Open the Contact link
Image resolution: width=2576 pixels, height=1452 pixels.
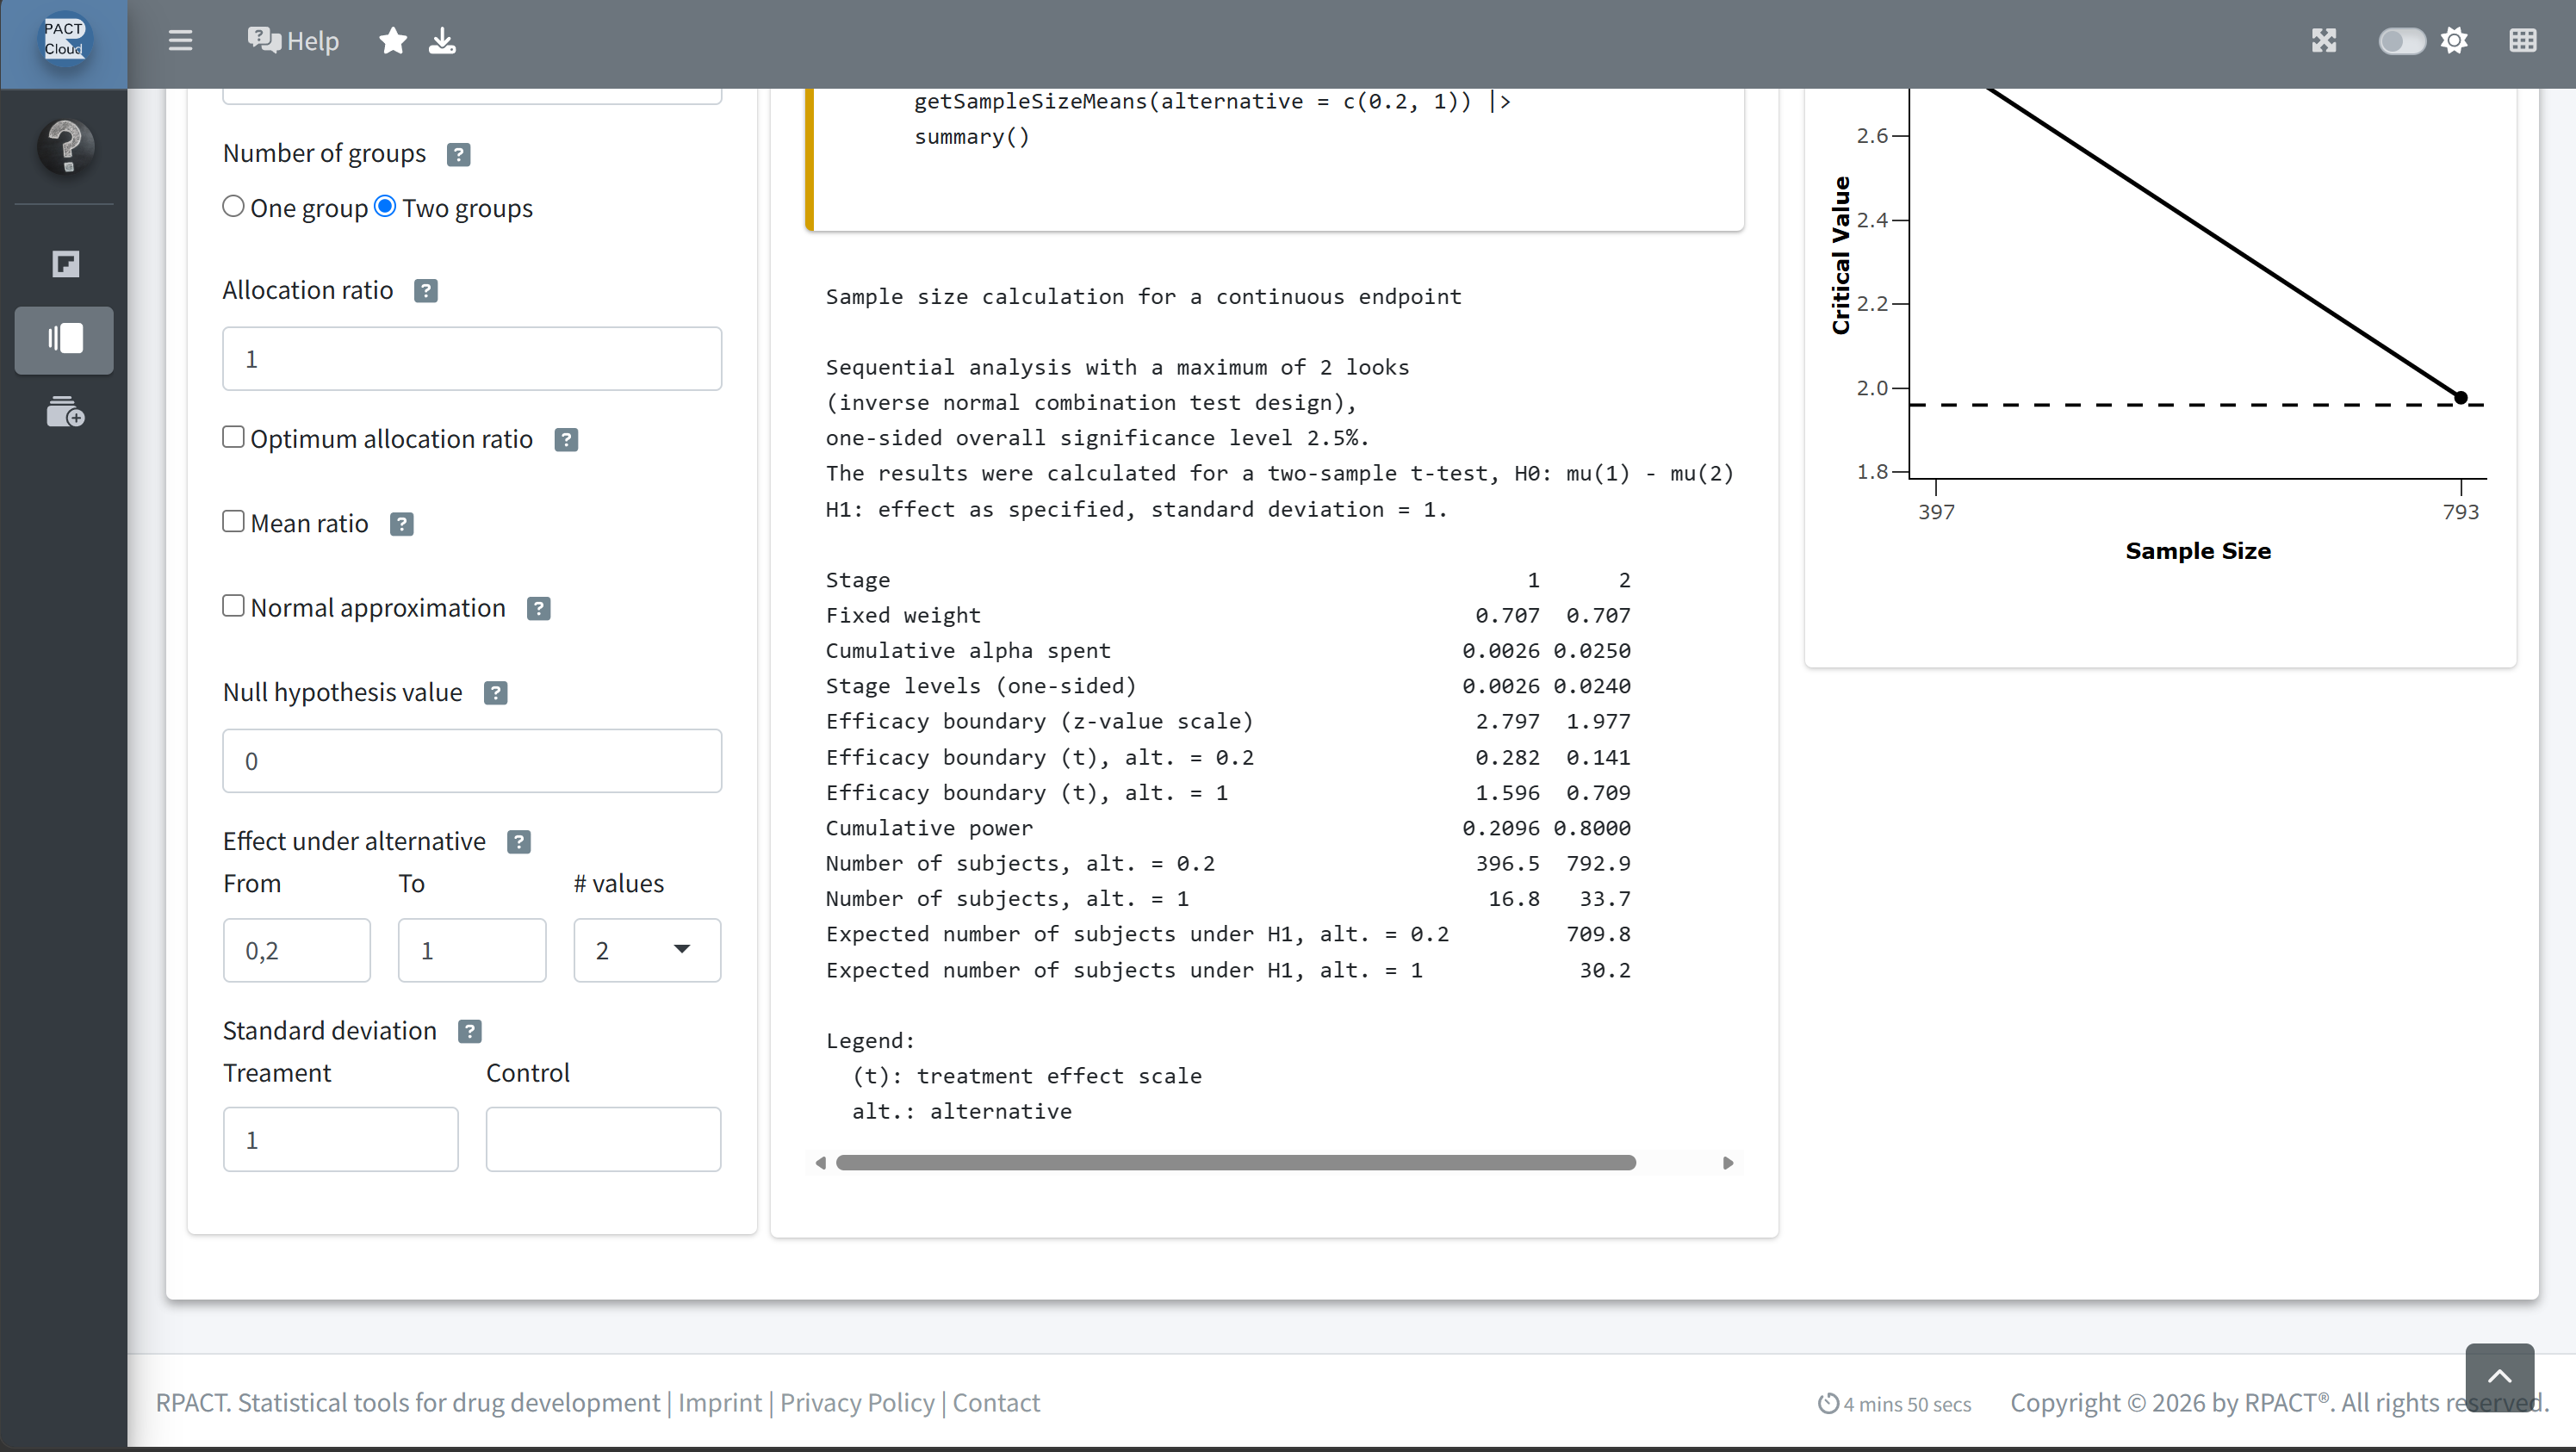[x=996, y=1402]
